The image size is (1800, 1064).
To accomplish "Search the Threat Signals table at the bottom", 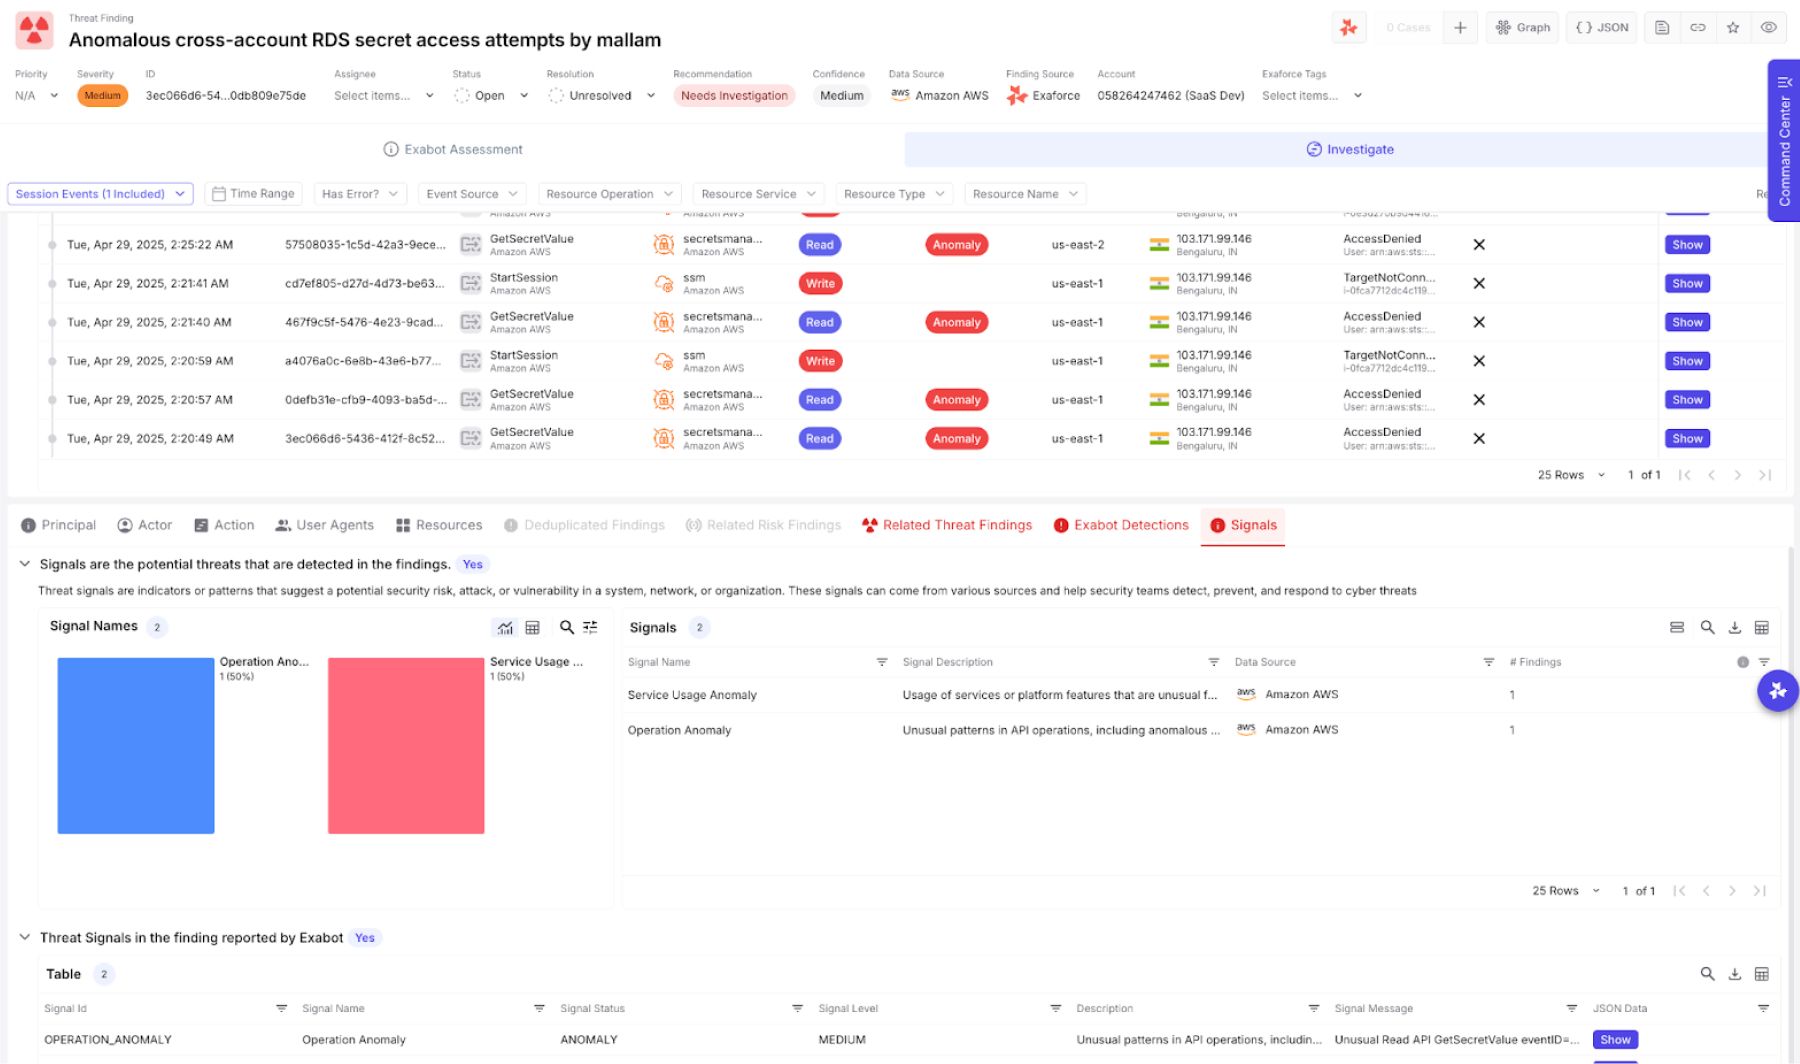I will pyautogui.click(x=1708, y=974).
